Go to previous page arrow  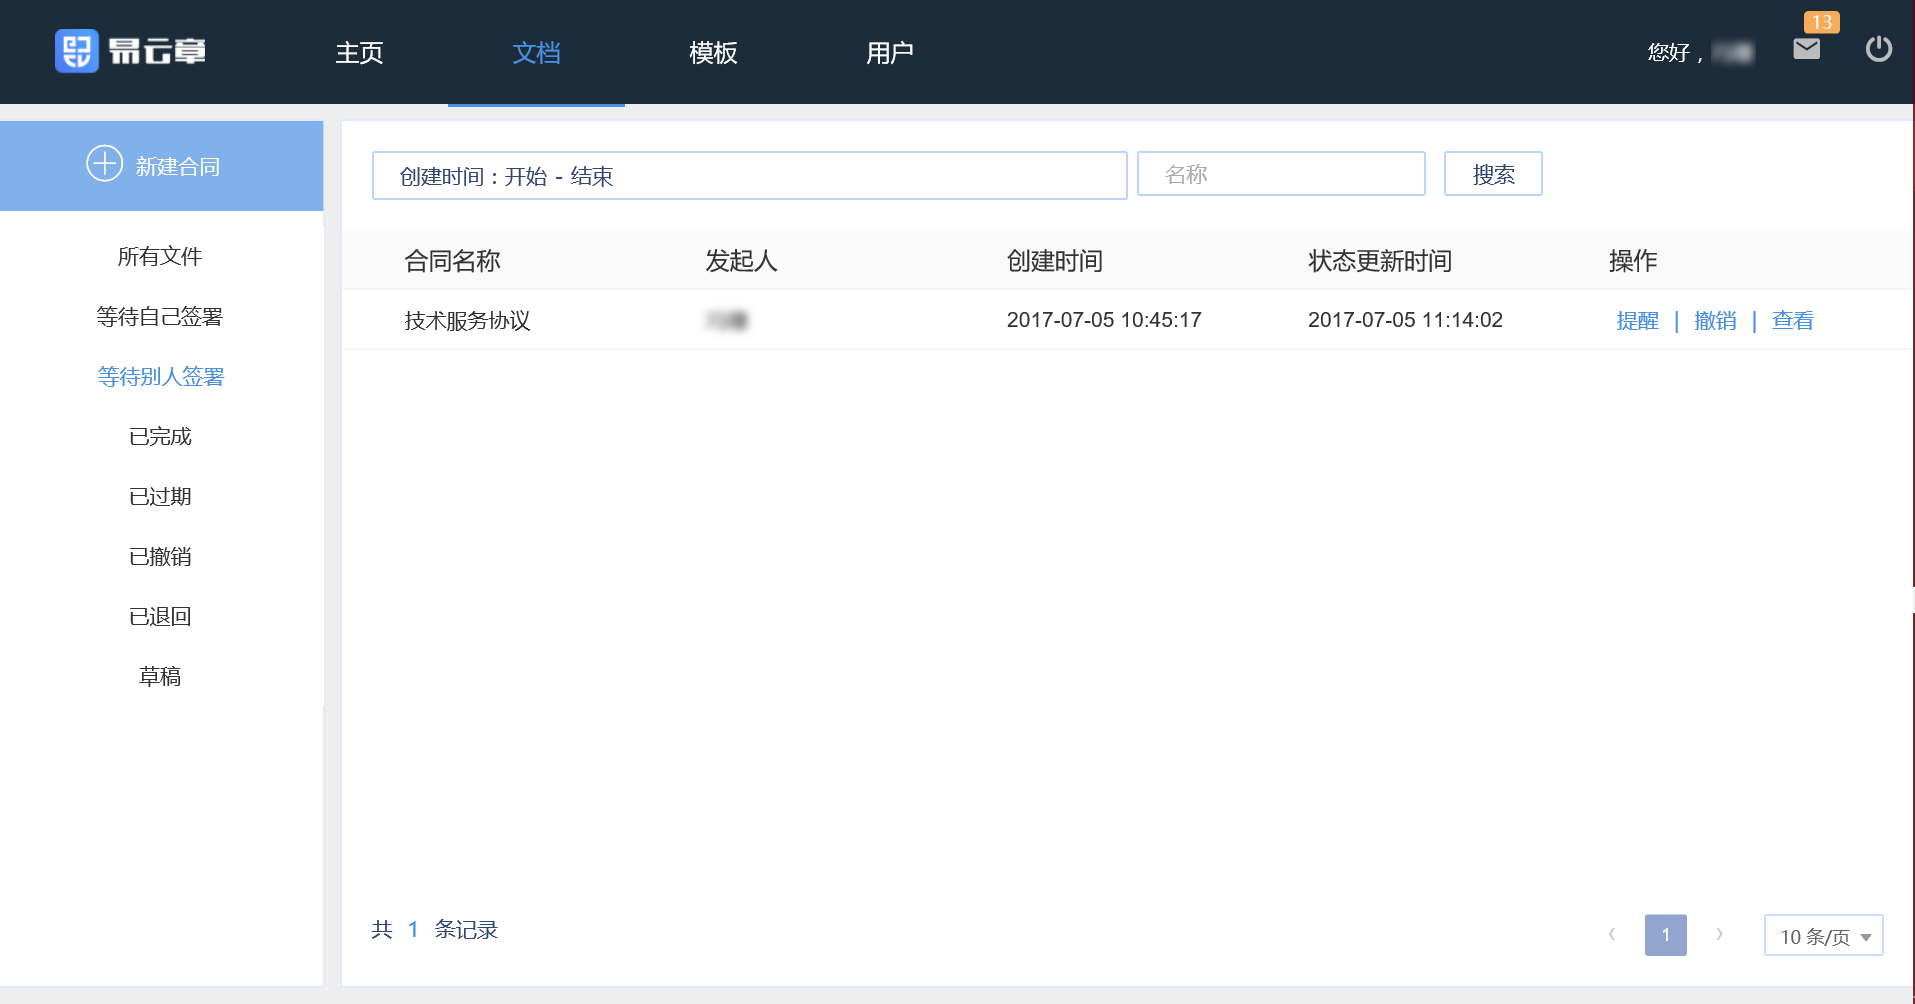click(x=1611, y=935)
